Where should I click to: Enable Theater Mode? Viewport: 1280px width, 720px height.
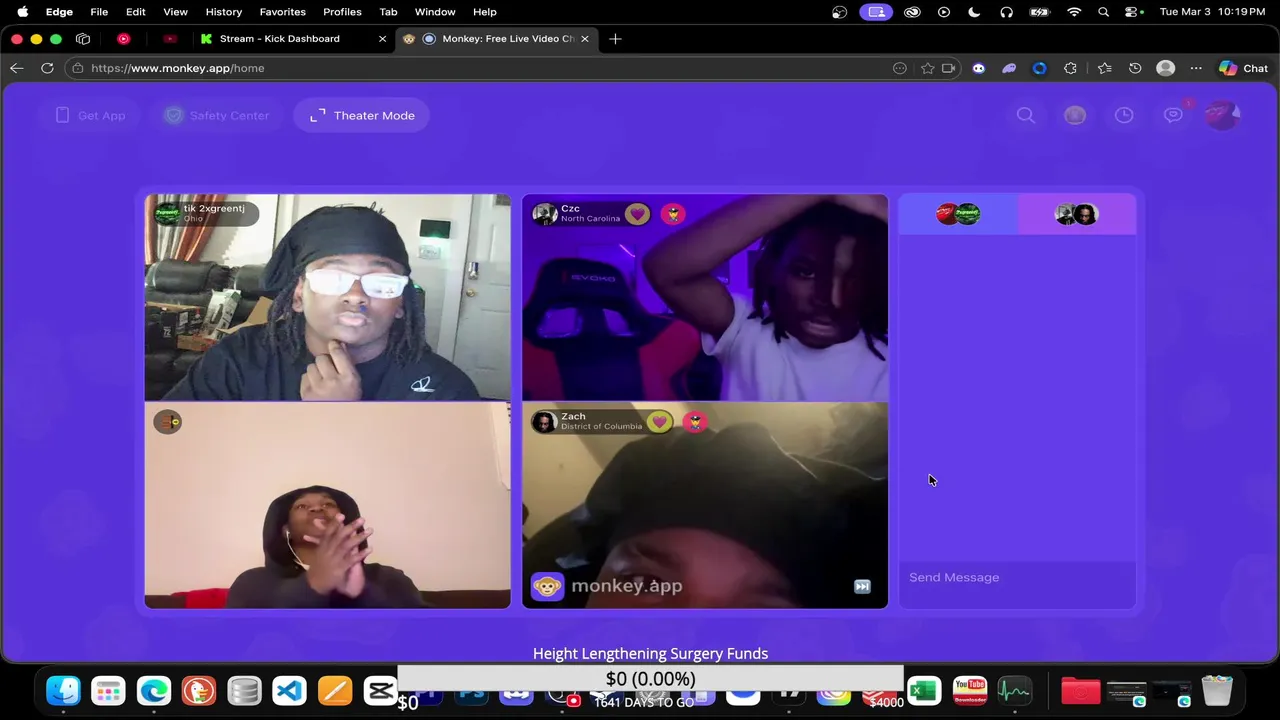coord(362,115)
